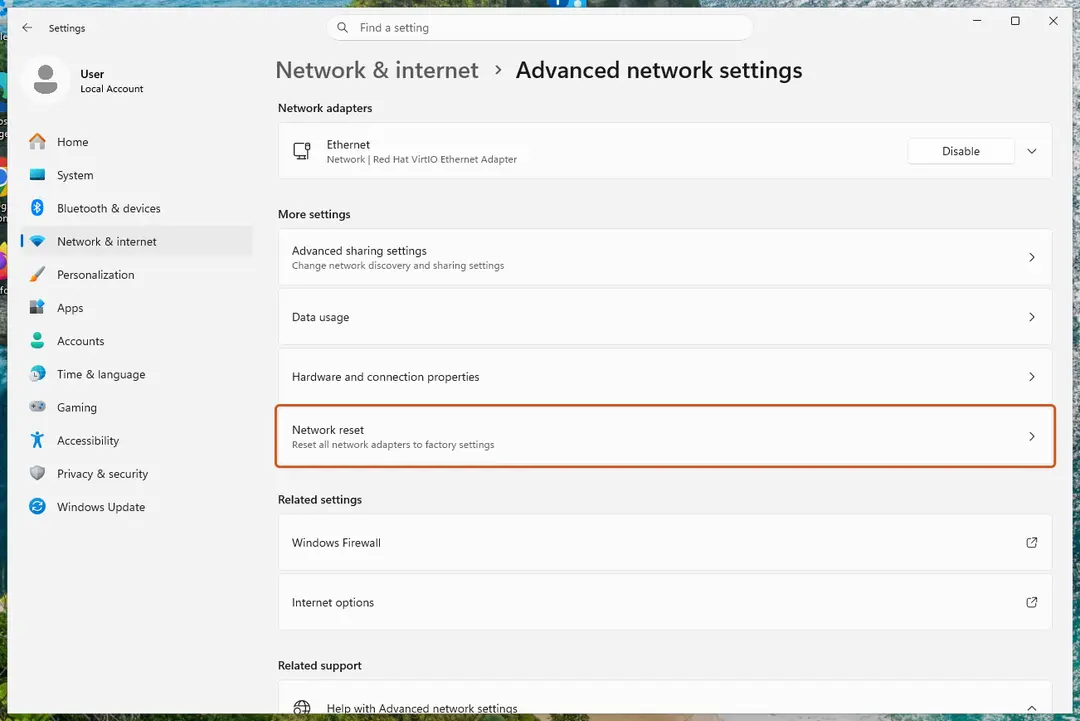This screenshot has width=1080, height=721.
Task: Click external link icon for Windows Firewall
Action: coord(1031,543)
